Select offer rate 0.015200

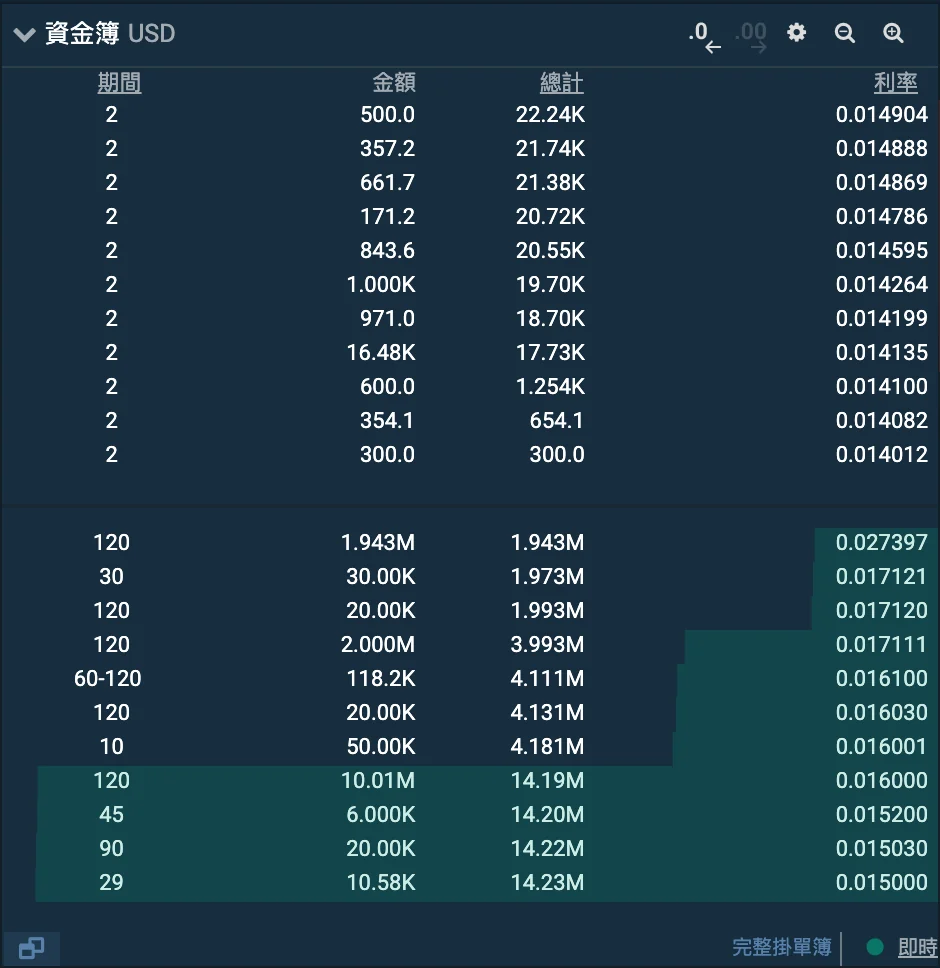[x=881, y=814]
